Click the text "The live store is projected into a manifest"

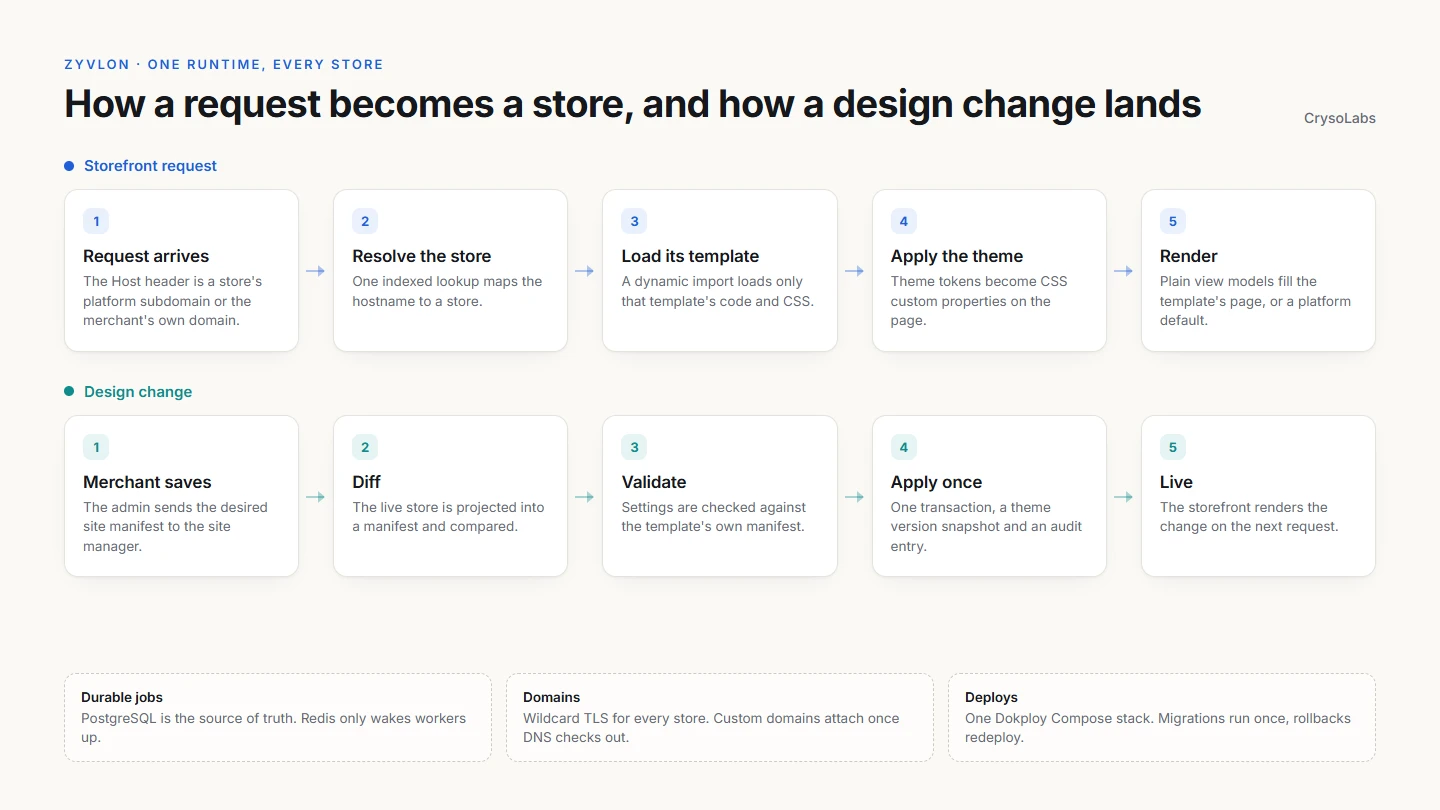pyautogui.click(x=448, y=517)
